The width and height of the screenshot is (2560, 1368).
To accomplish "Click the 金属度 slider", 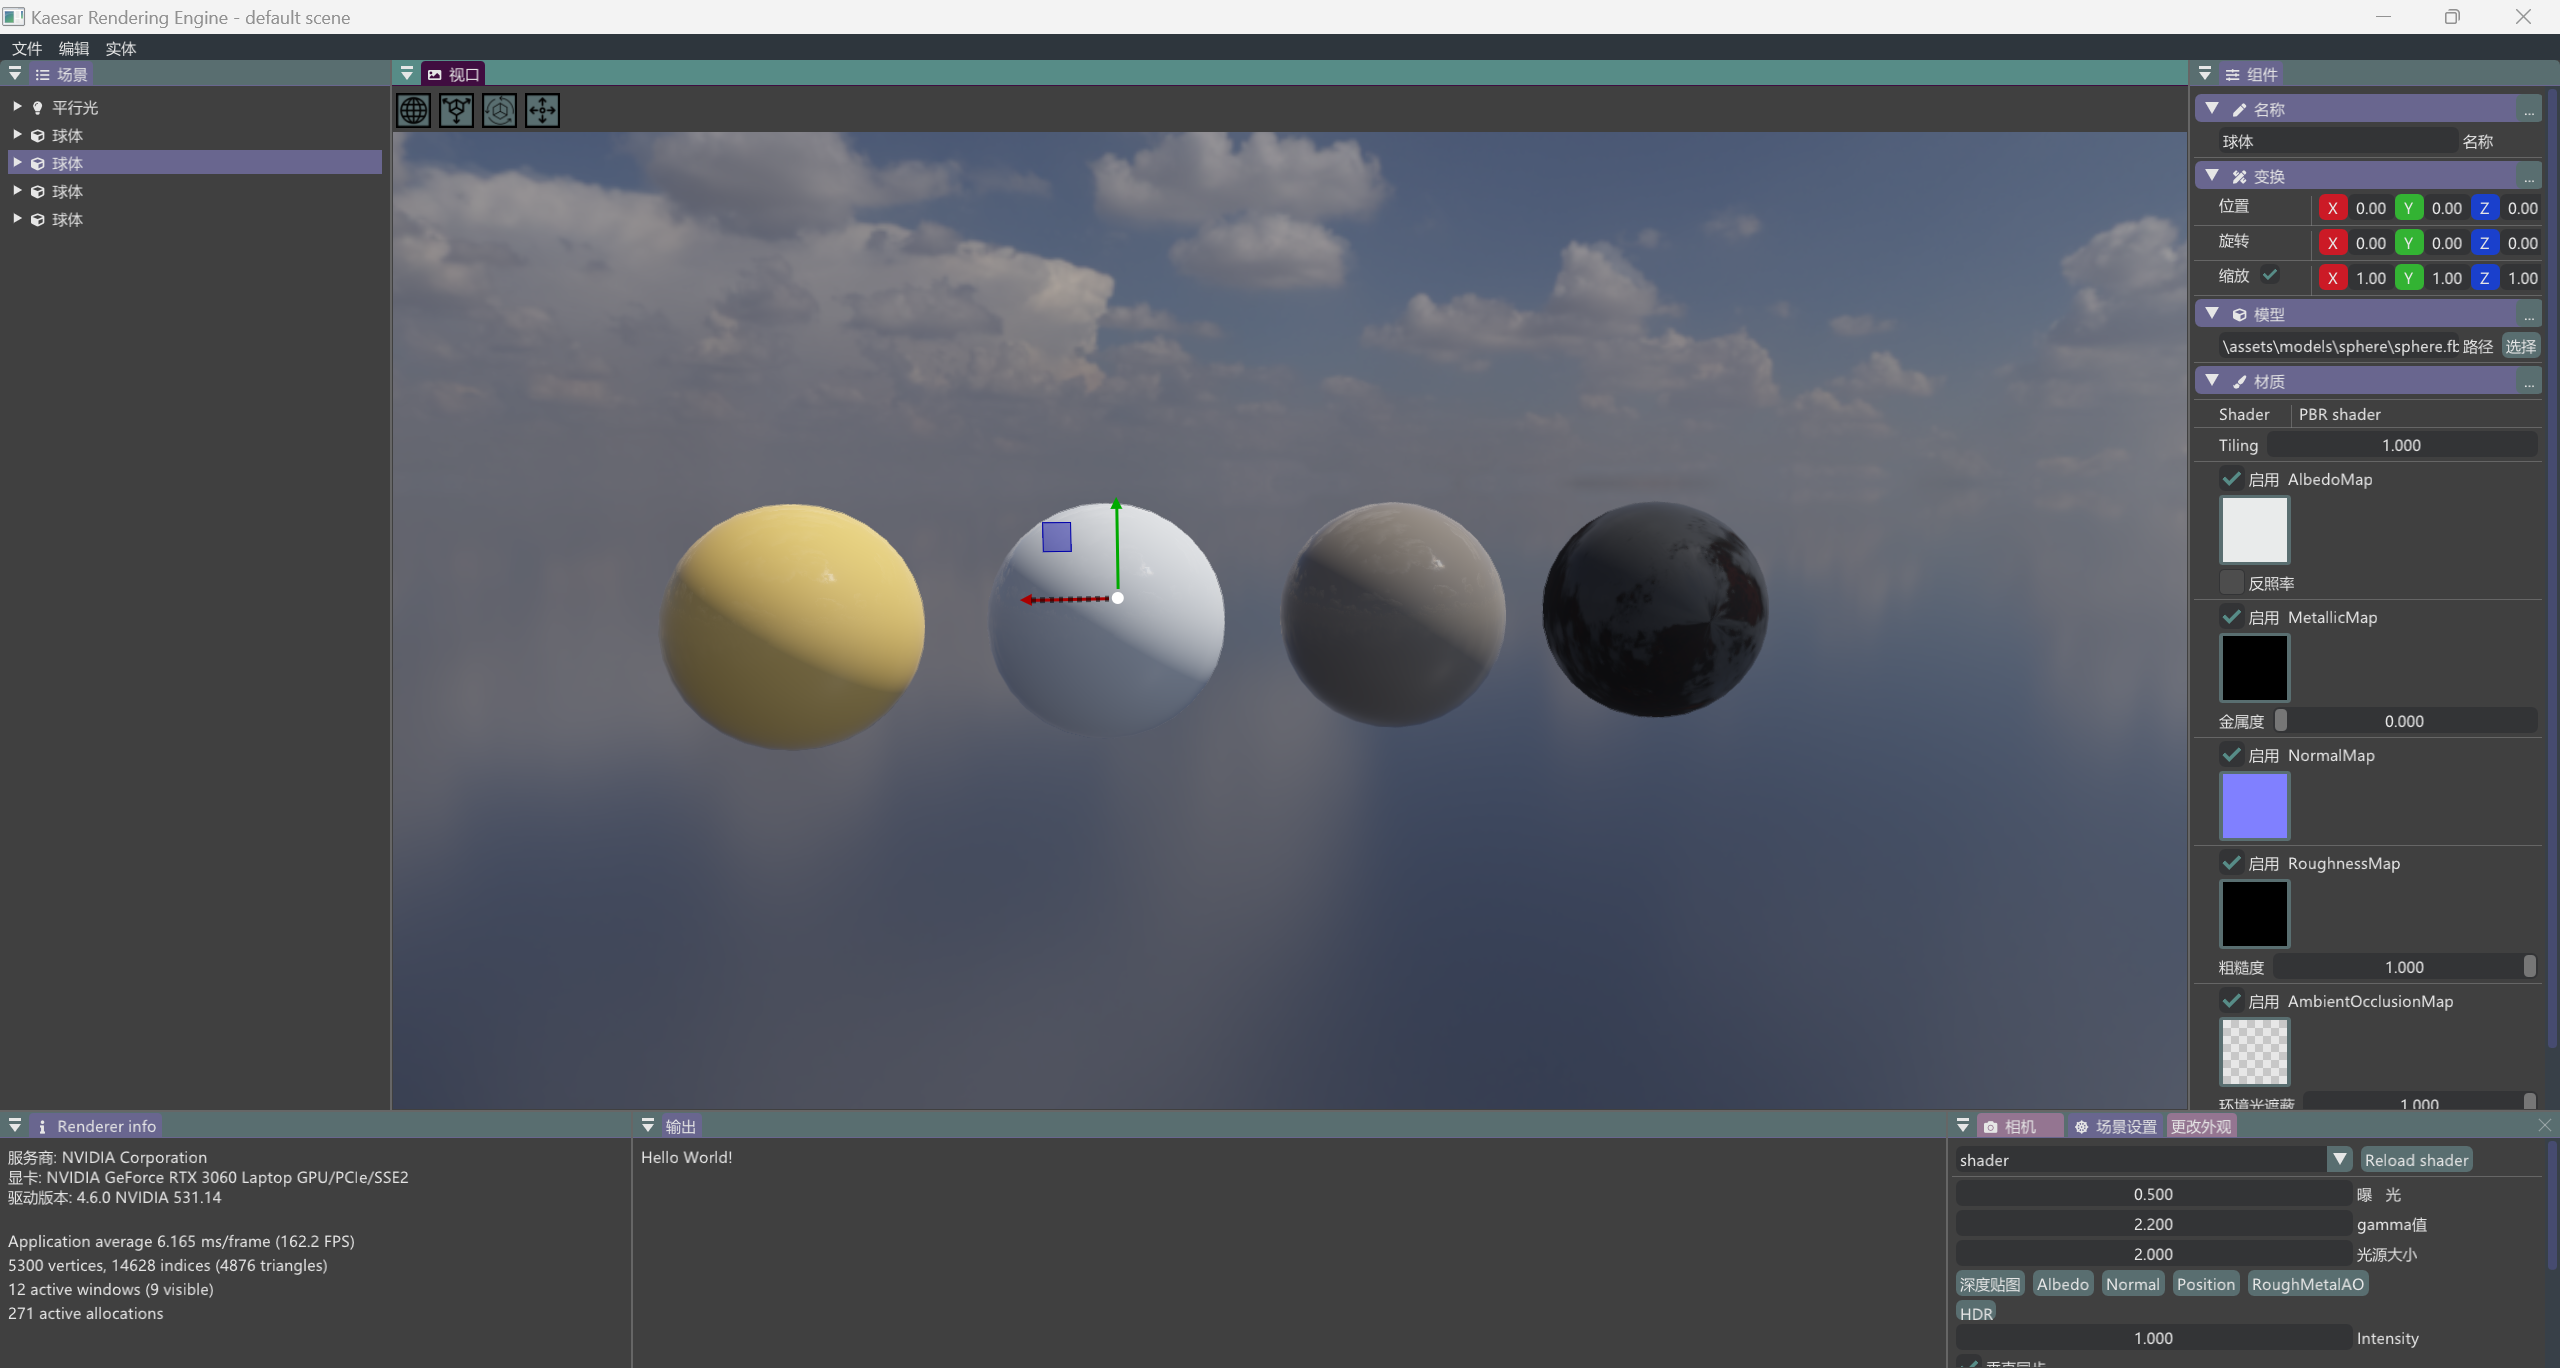I will point(2404,721).
